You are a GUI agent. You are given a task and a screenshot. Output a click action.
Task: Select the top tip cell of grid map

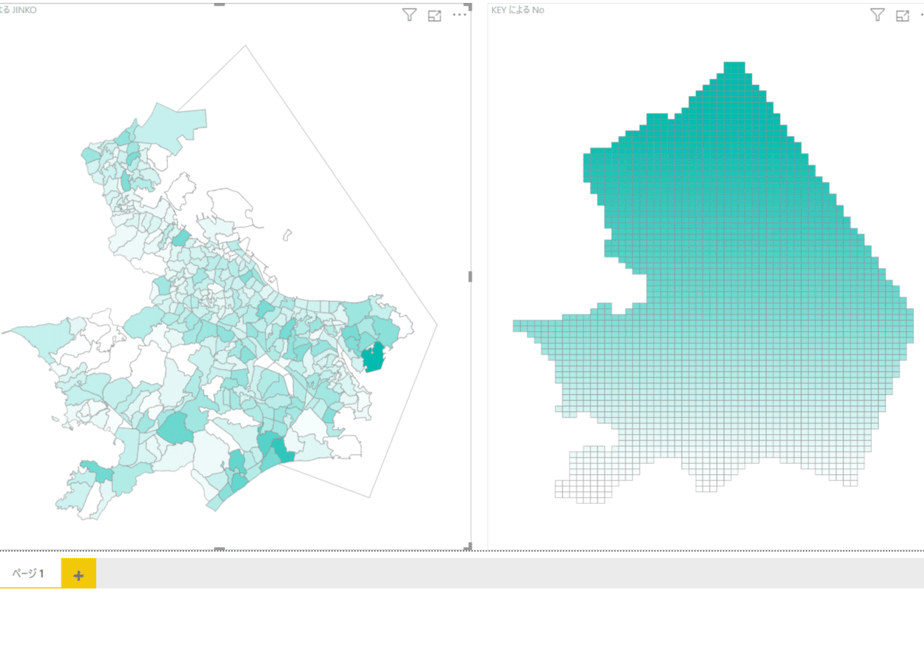pos(734,65)
